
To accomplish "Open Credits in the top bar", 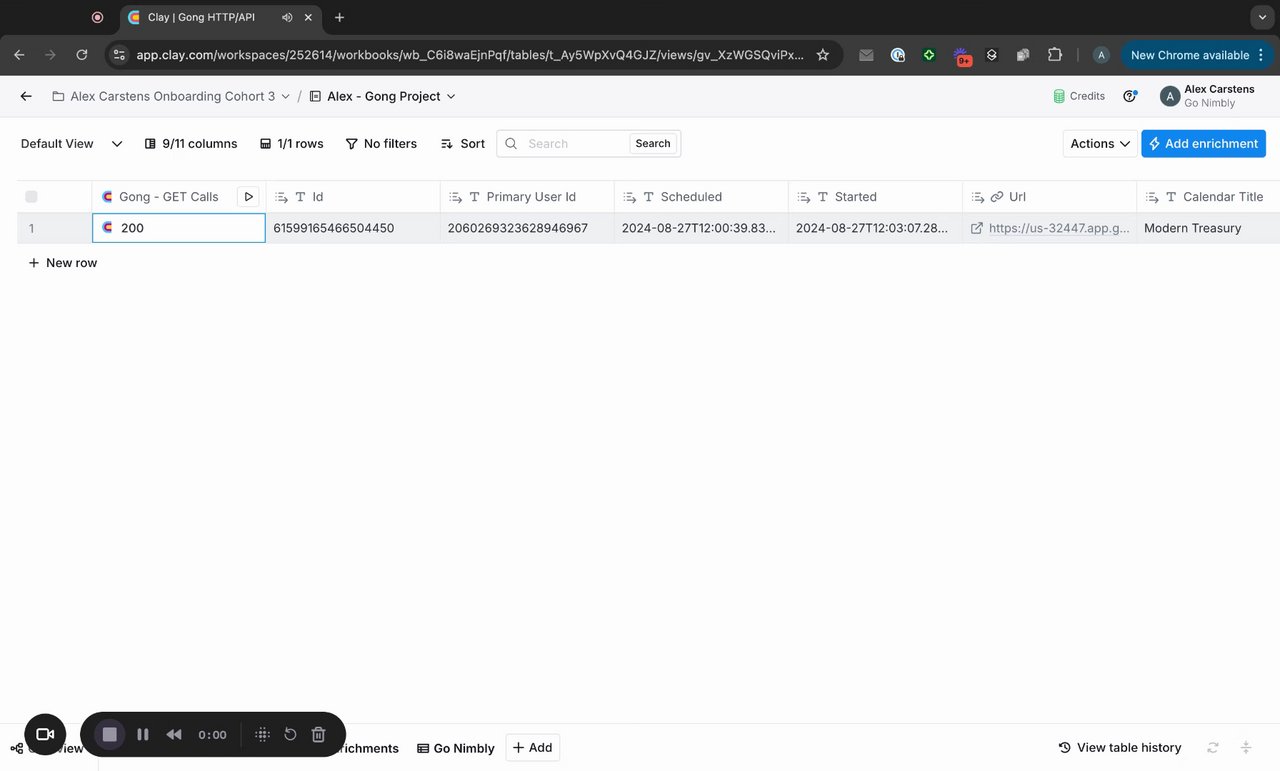I will point(1079,96).
